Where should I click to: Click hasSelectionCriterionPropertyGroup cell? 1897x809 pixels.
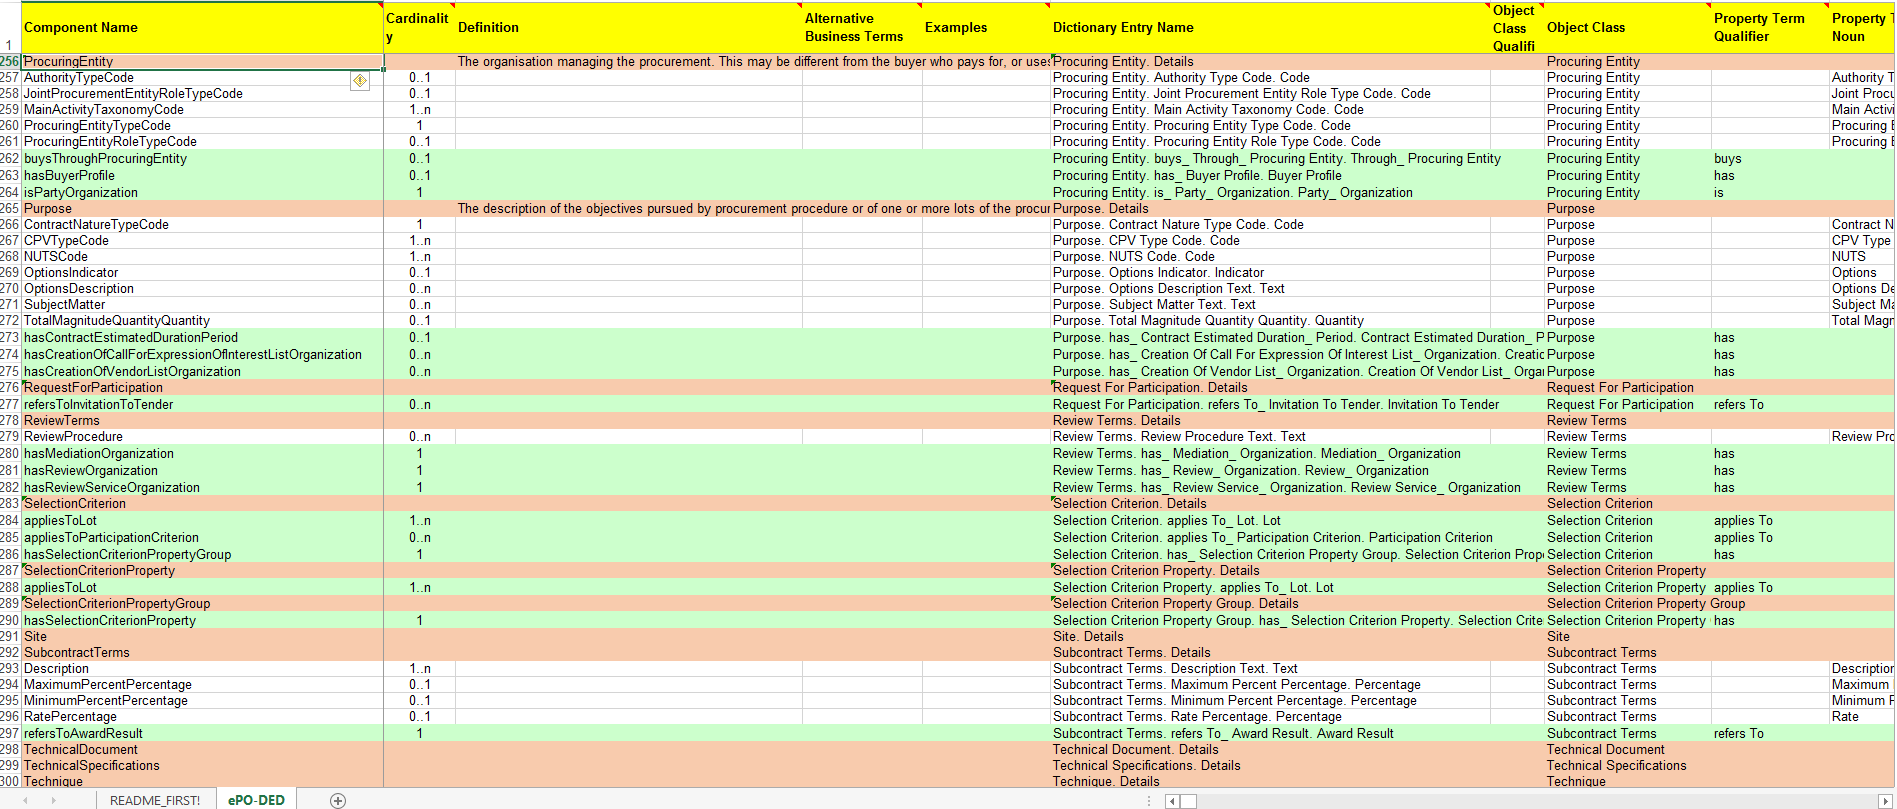[202, 555]
